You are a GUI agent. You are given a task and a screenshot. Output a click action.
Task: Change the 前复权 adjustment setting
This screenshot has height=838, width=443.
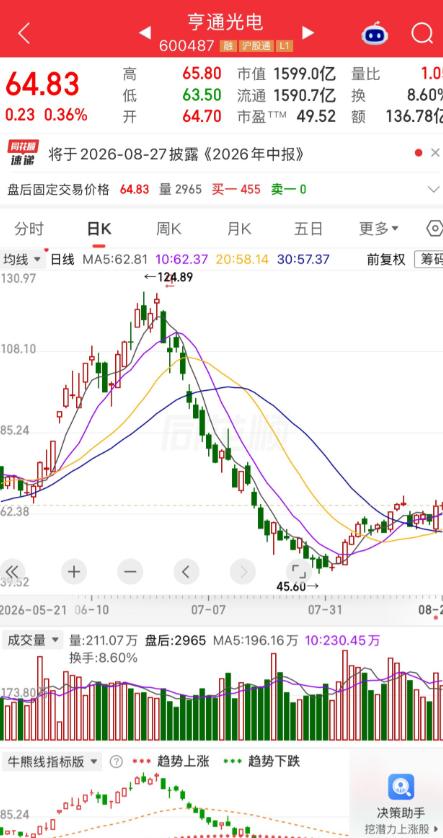(386, 260)
